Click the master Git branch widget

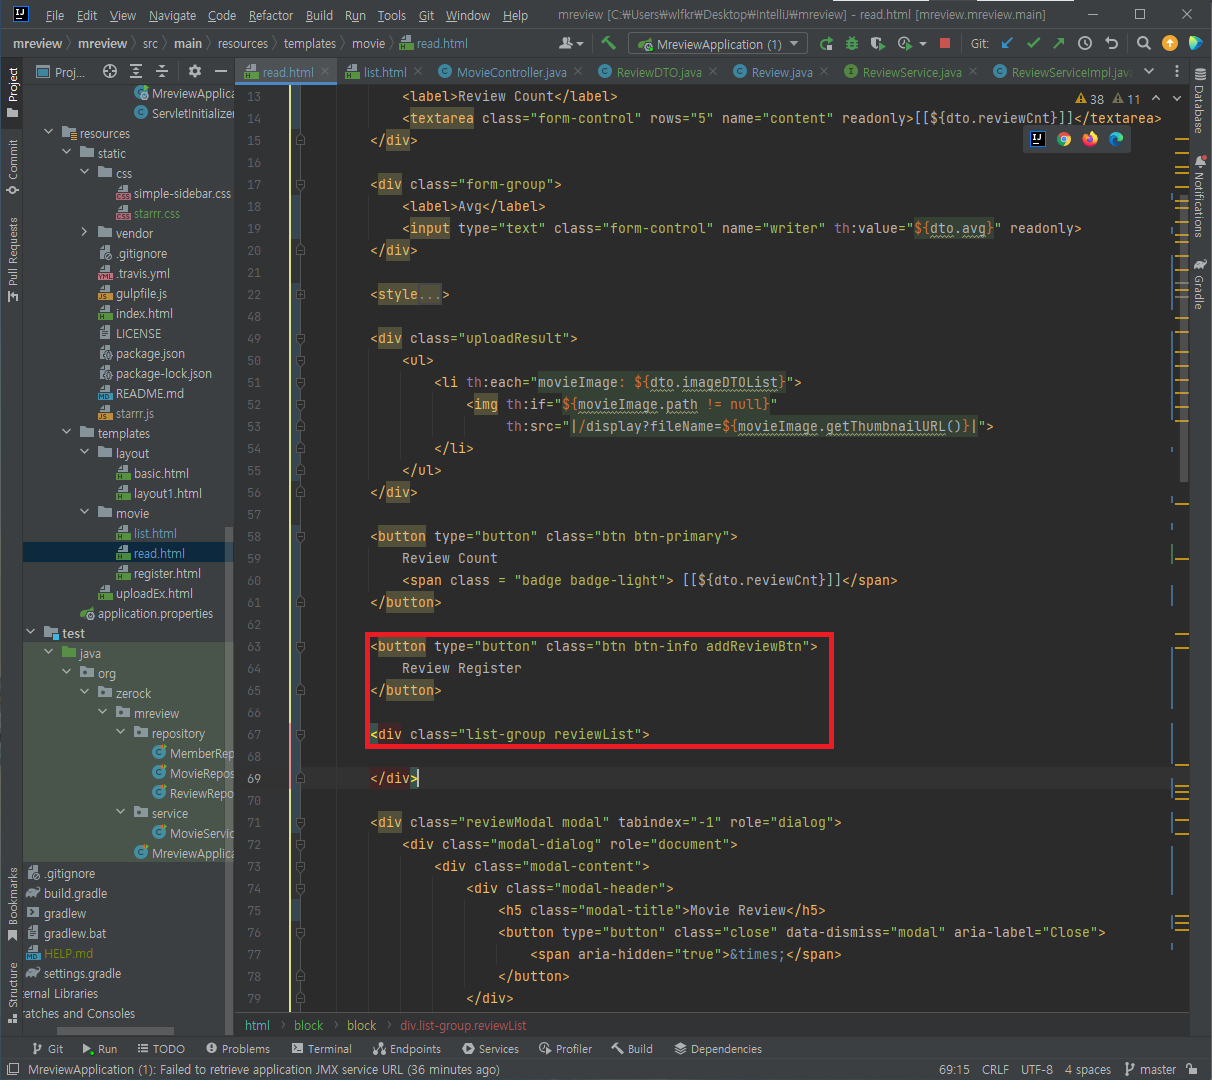(1150, 1069)
